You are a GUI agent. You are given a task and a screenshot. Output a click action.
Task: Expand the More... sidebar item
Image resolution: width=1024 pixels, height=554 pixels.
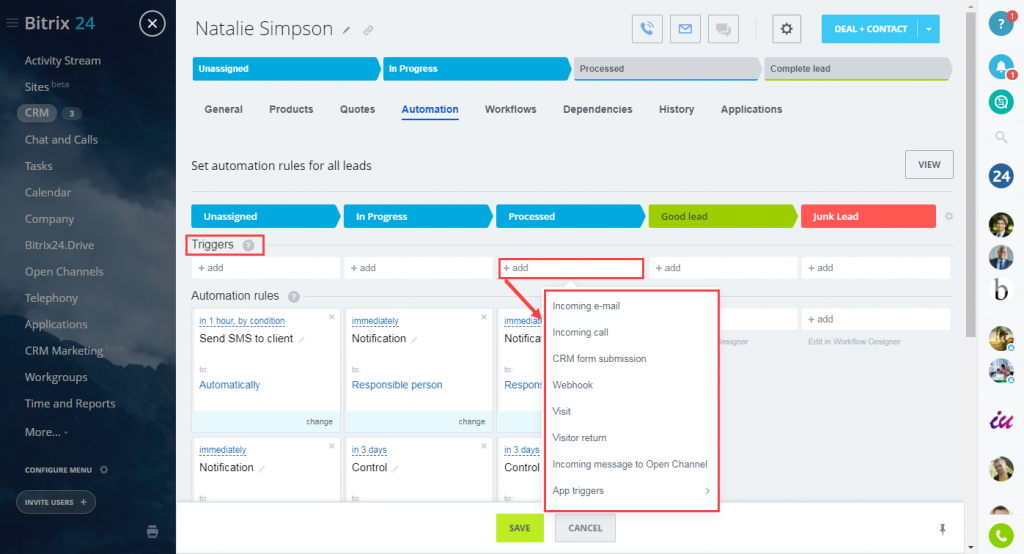coord(46,432)
